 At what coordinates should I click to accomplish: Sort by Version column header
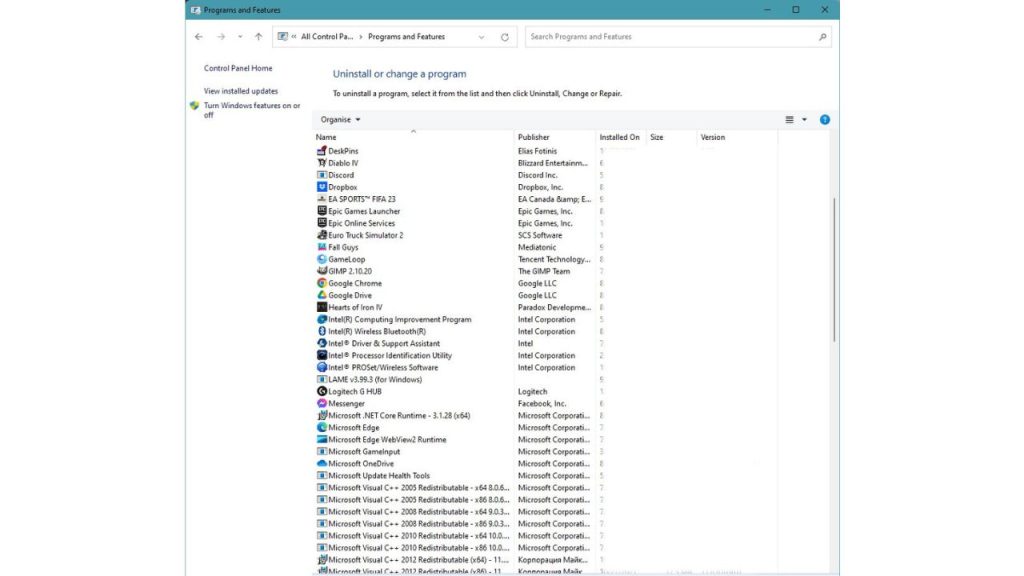(x=737, y=137)
